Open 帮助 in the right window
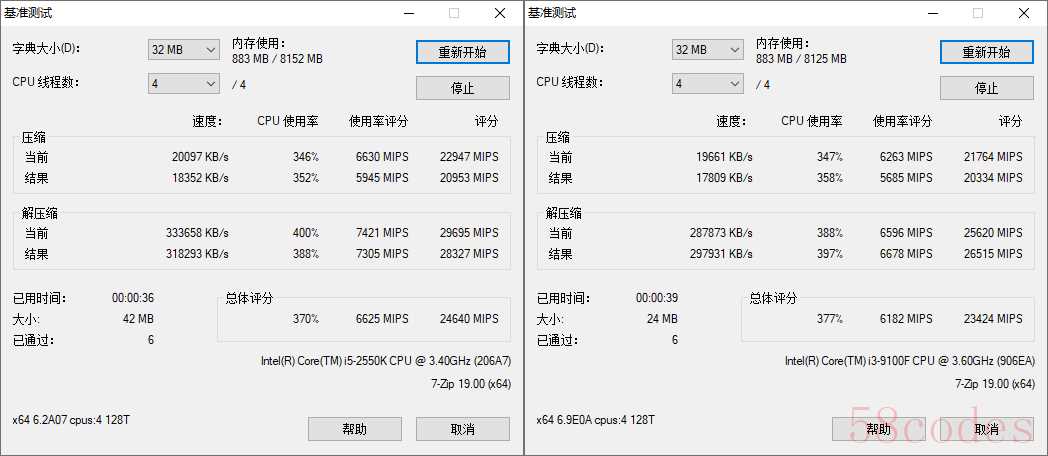 pyautogui.click(x=879, y=429)
